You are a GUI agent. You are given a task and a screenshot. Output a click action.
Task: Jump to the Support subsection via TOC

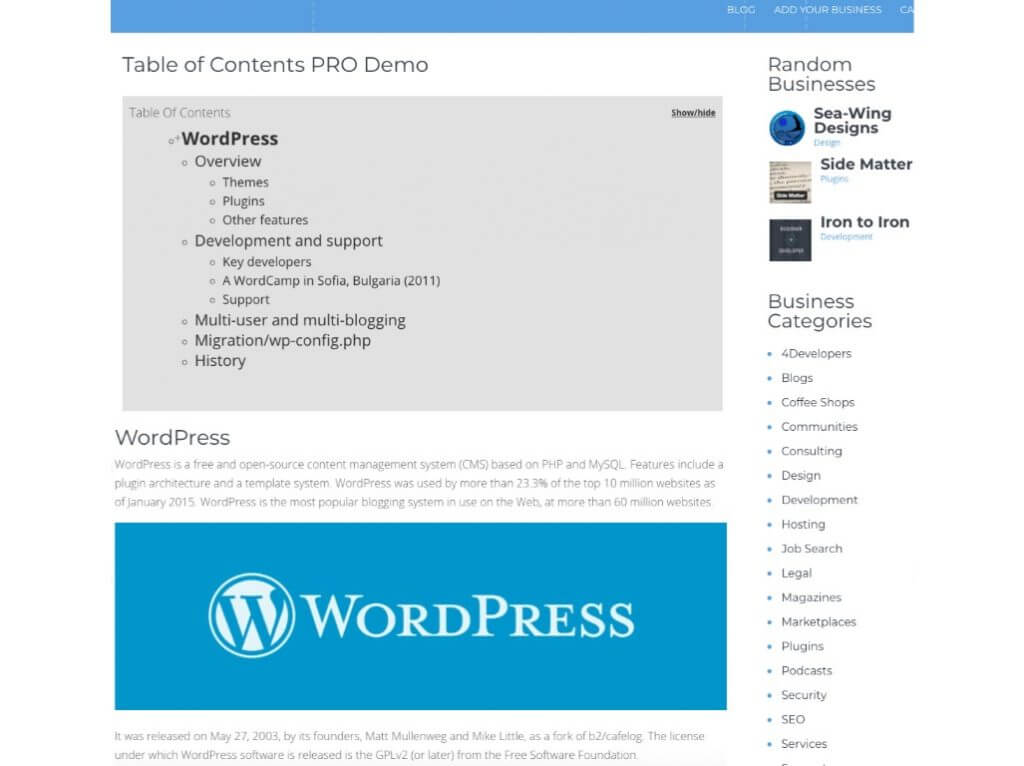pyautogui.click(x=246, y=299)
